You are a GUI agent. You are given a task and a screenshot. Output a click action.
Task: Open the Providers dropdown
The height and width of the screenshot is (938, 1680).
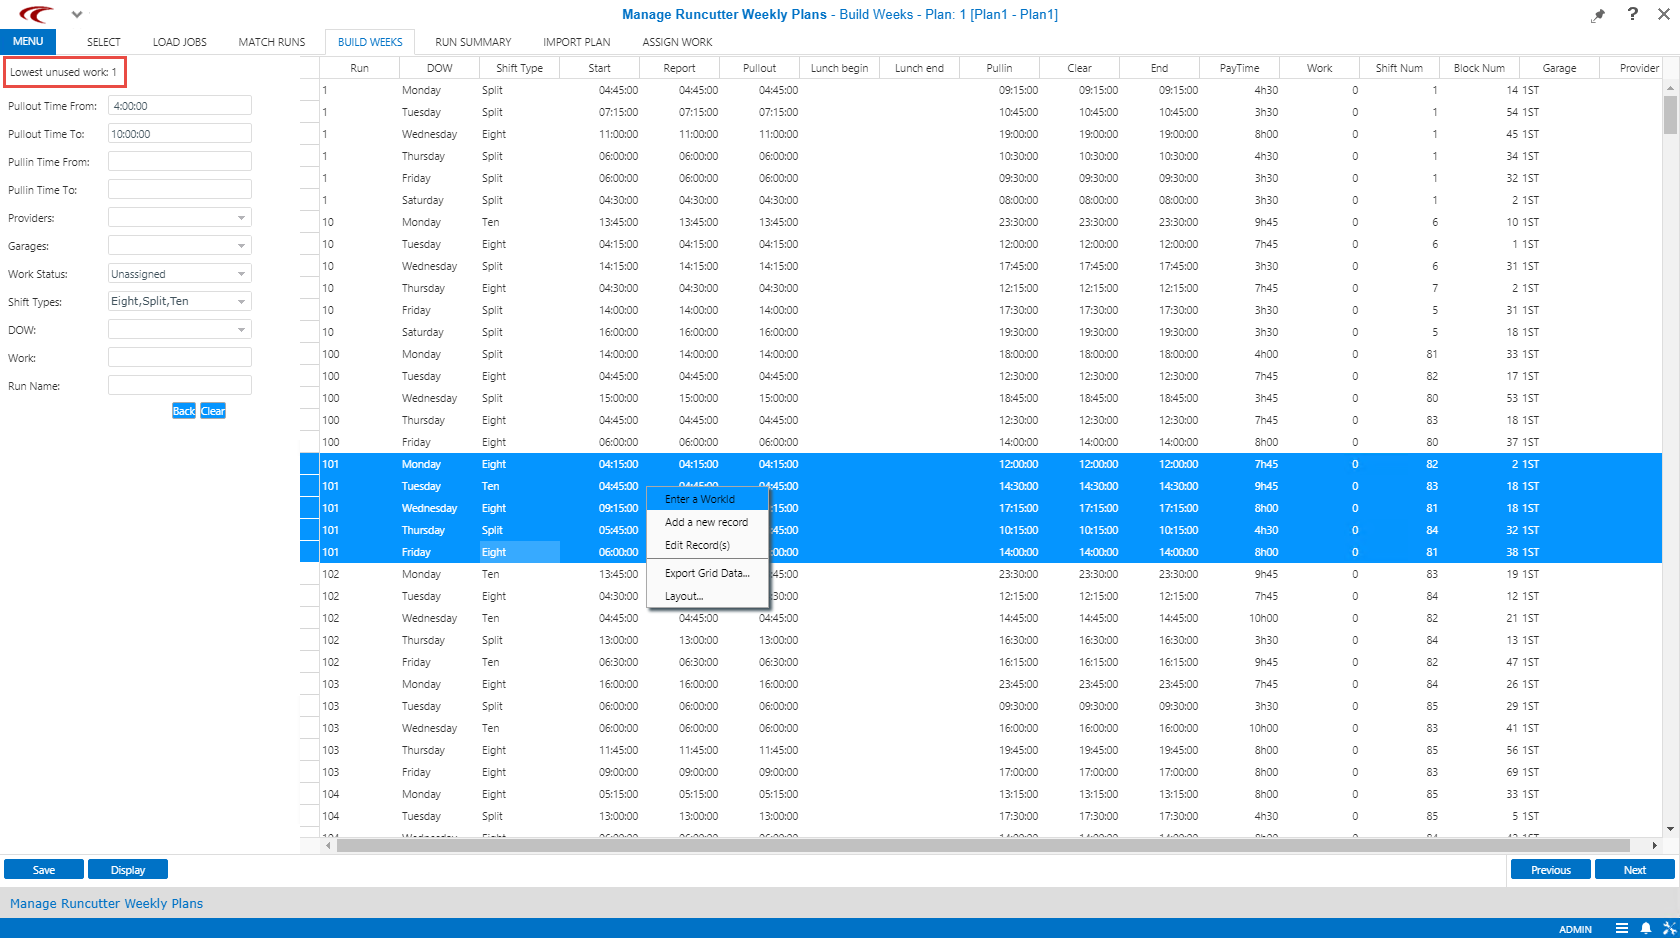(240, 217)
